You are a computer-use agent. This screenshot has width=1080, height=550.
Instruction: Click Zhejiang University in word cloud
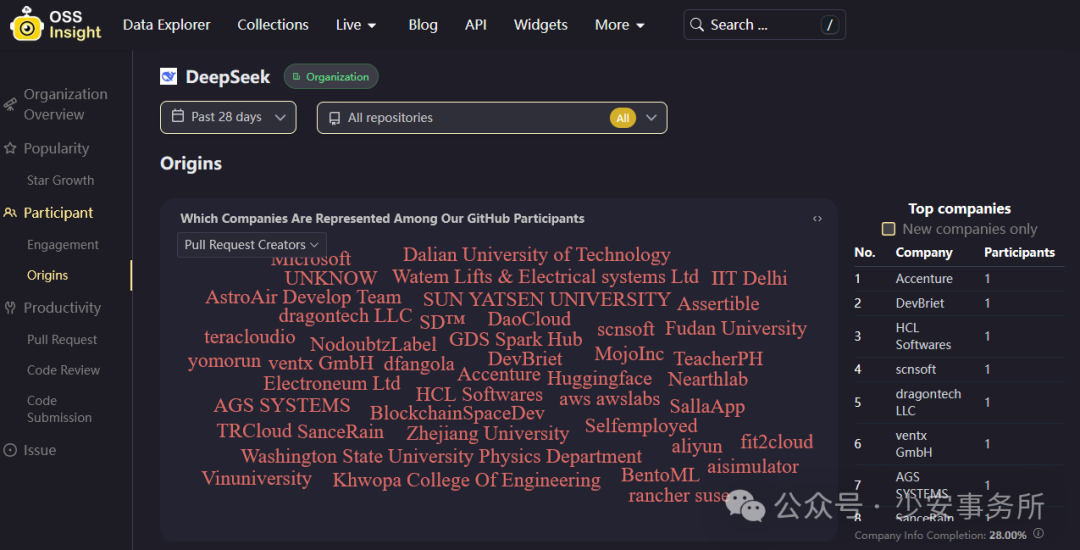tap(488, 434)
